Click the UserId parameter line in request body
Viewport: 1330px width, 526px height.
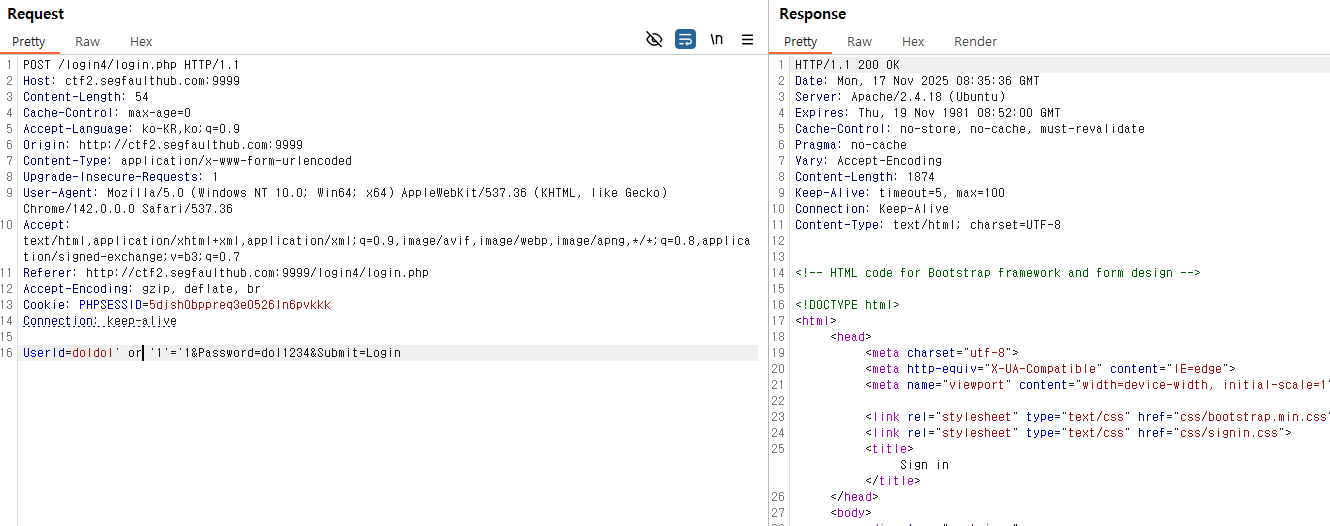[211, 353]
